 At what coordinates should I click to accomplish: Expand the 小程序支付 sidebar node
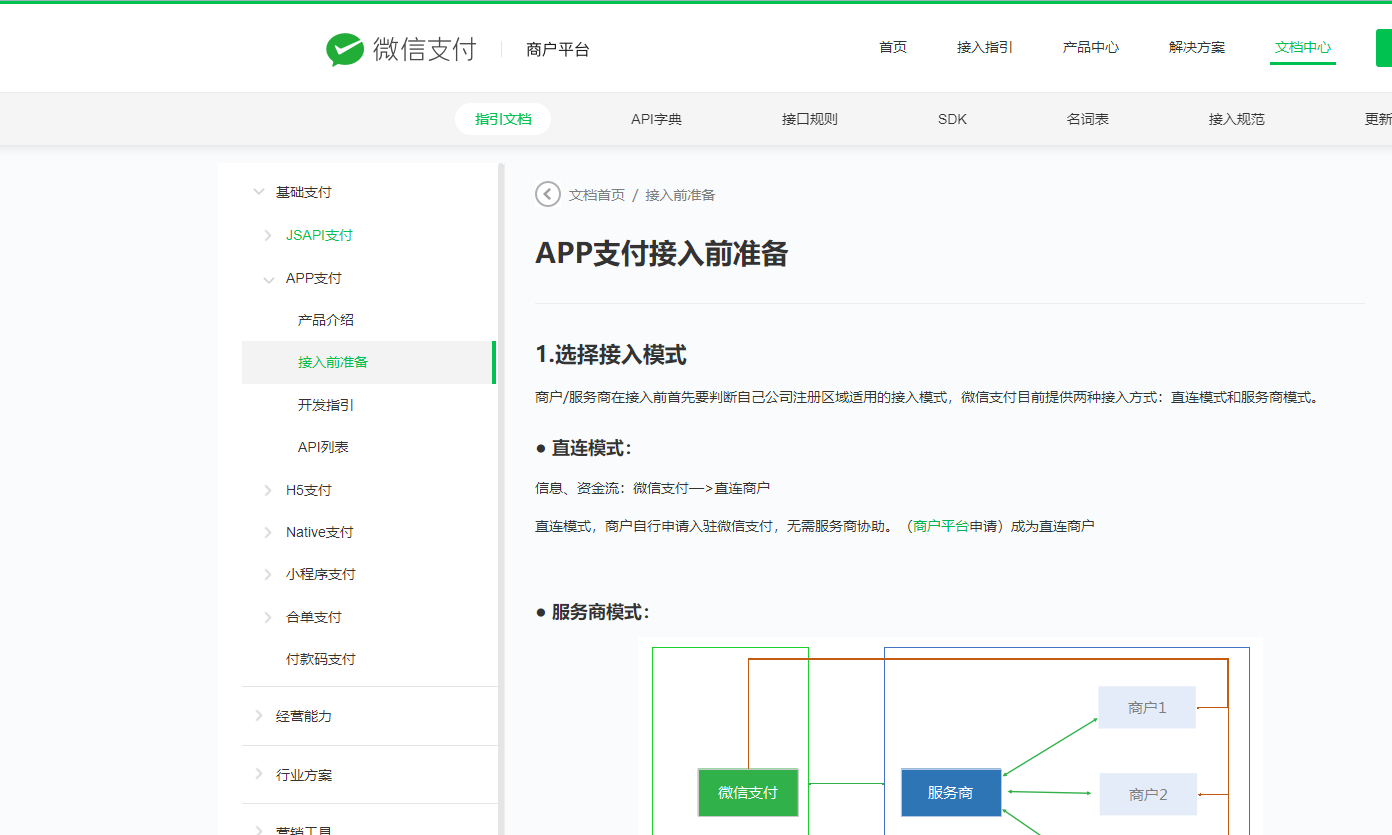pos(268,574)
